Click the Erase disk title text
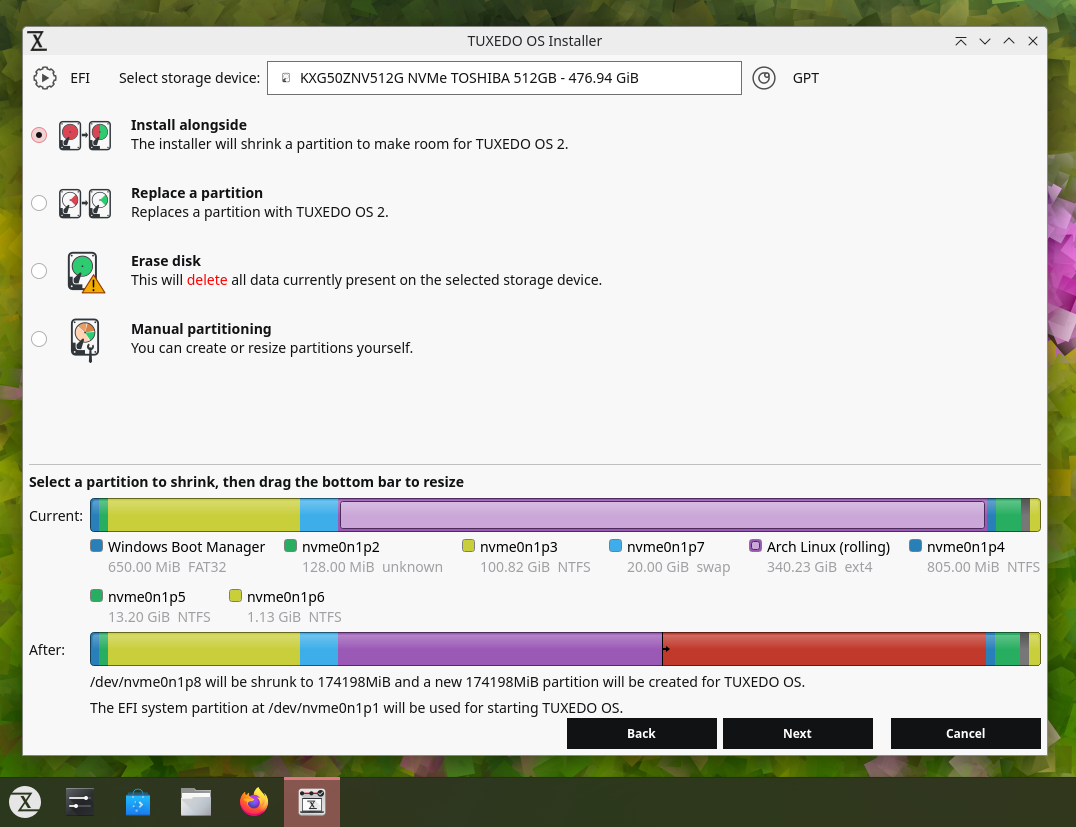 [166, 261]
